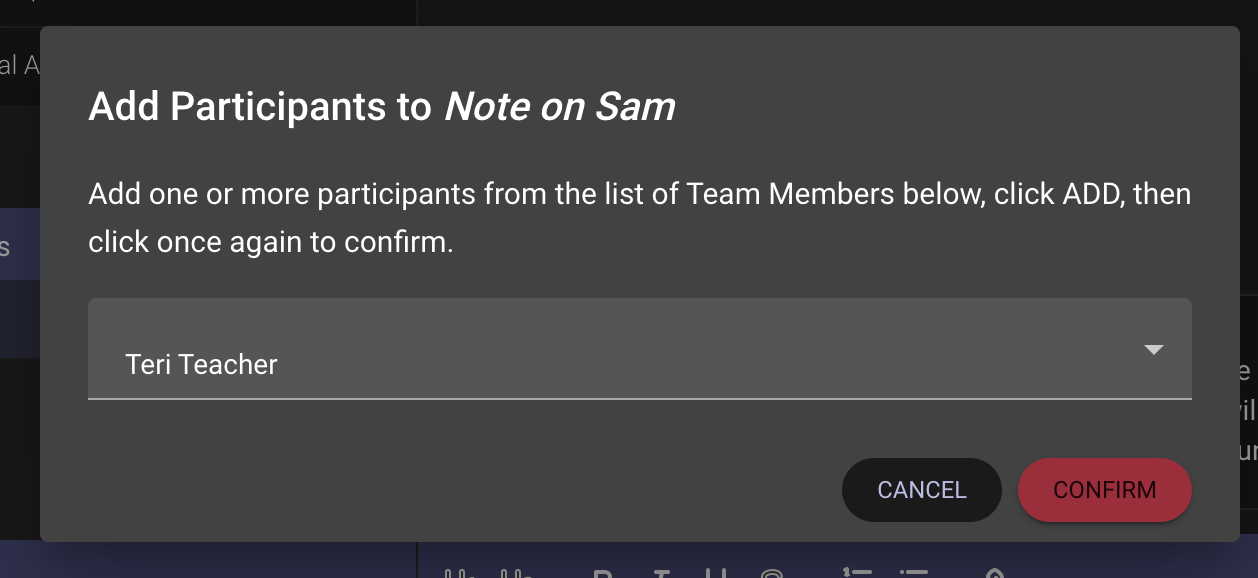Insert a numbered list from the toolbar
The image size is (1258, 578).
[857, 574]
